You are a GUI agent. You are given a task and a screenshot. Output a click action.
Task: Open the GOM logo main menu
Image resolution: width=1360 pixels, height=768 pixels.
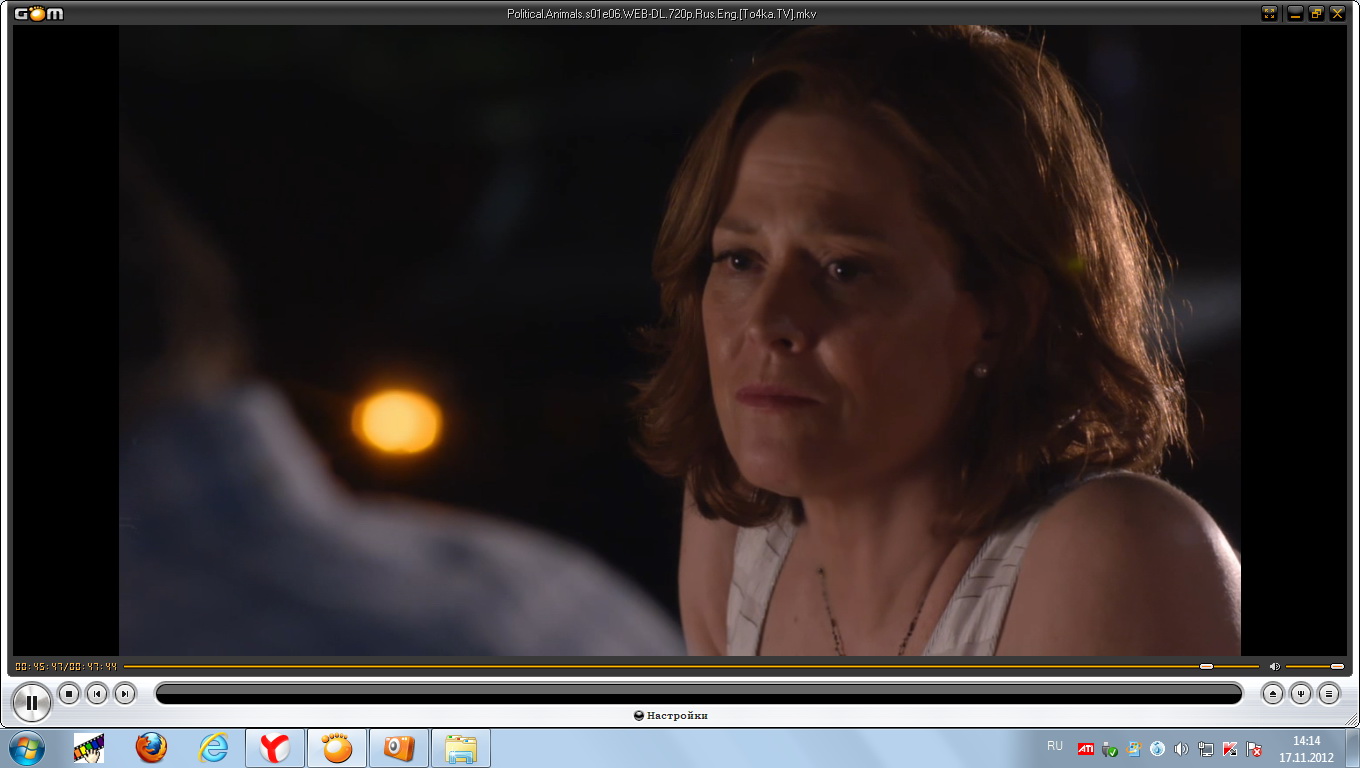point(38,13)
